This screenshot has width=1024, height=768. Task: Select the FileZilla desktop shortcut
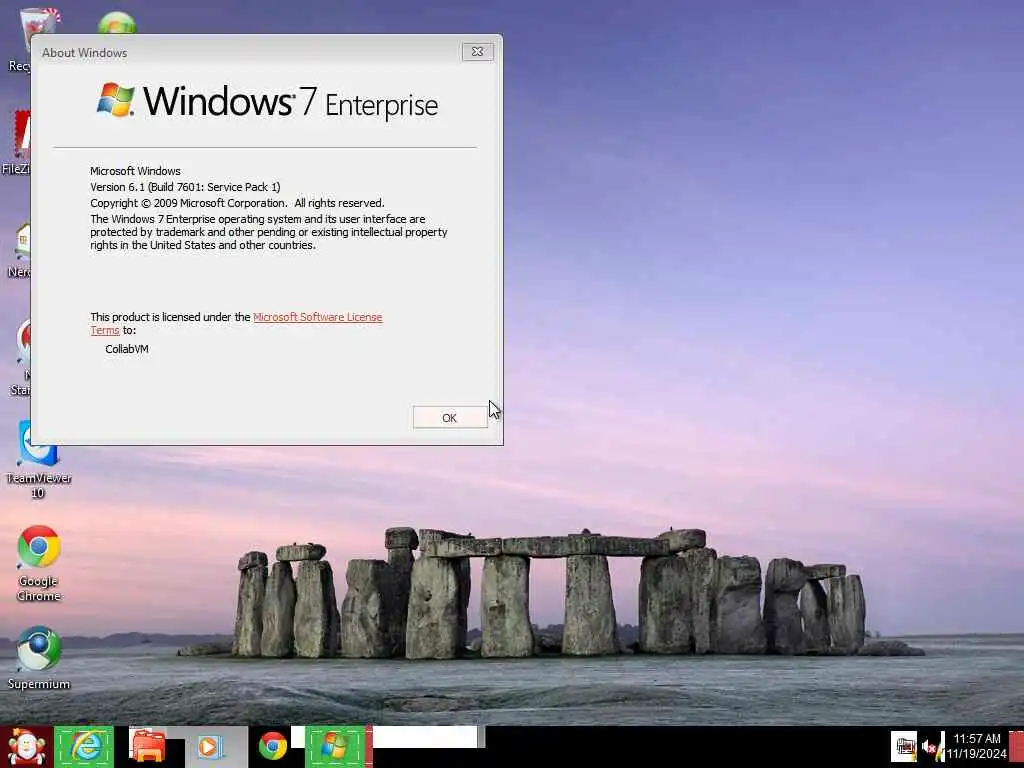pos(16,142)
